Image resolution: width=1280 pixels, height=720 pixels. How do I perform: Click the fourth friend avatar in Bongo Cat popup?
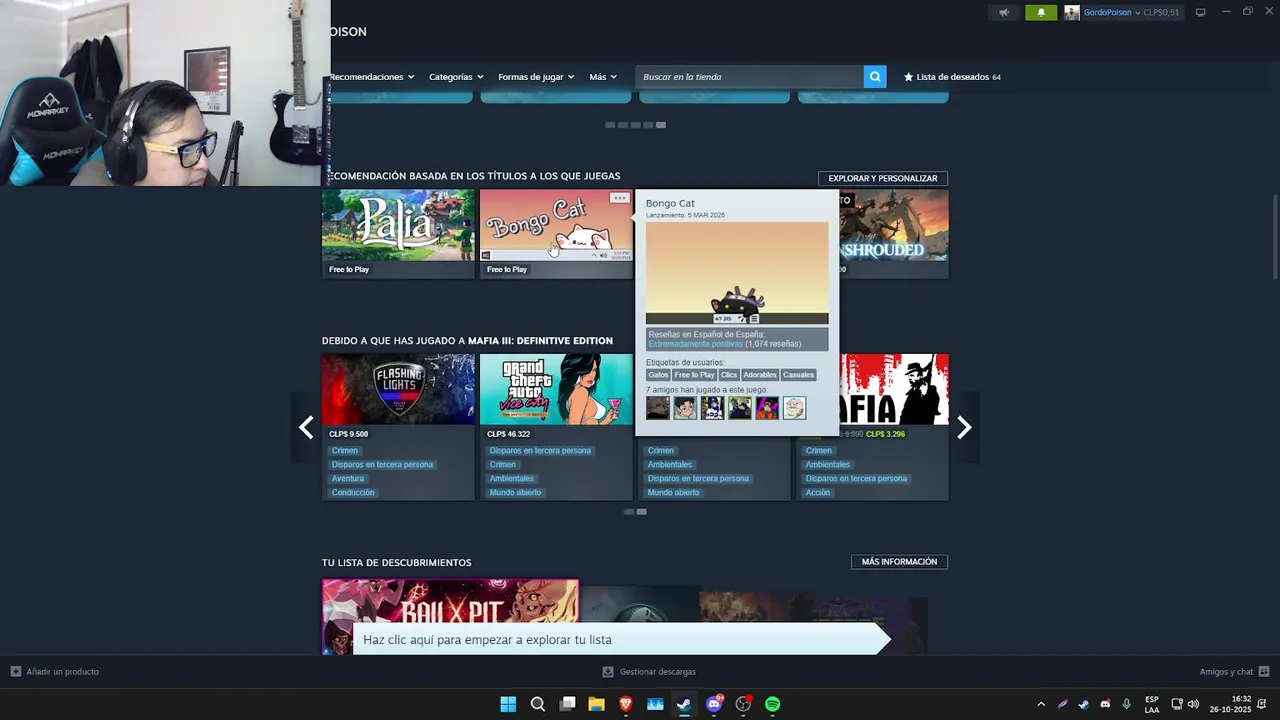click(739, 408)
